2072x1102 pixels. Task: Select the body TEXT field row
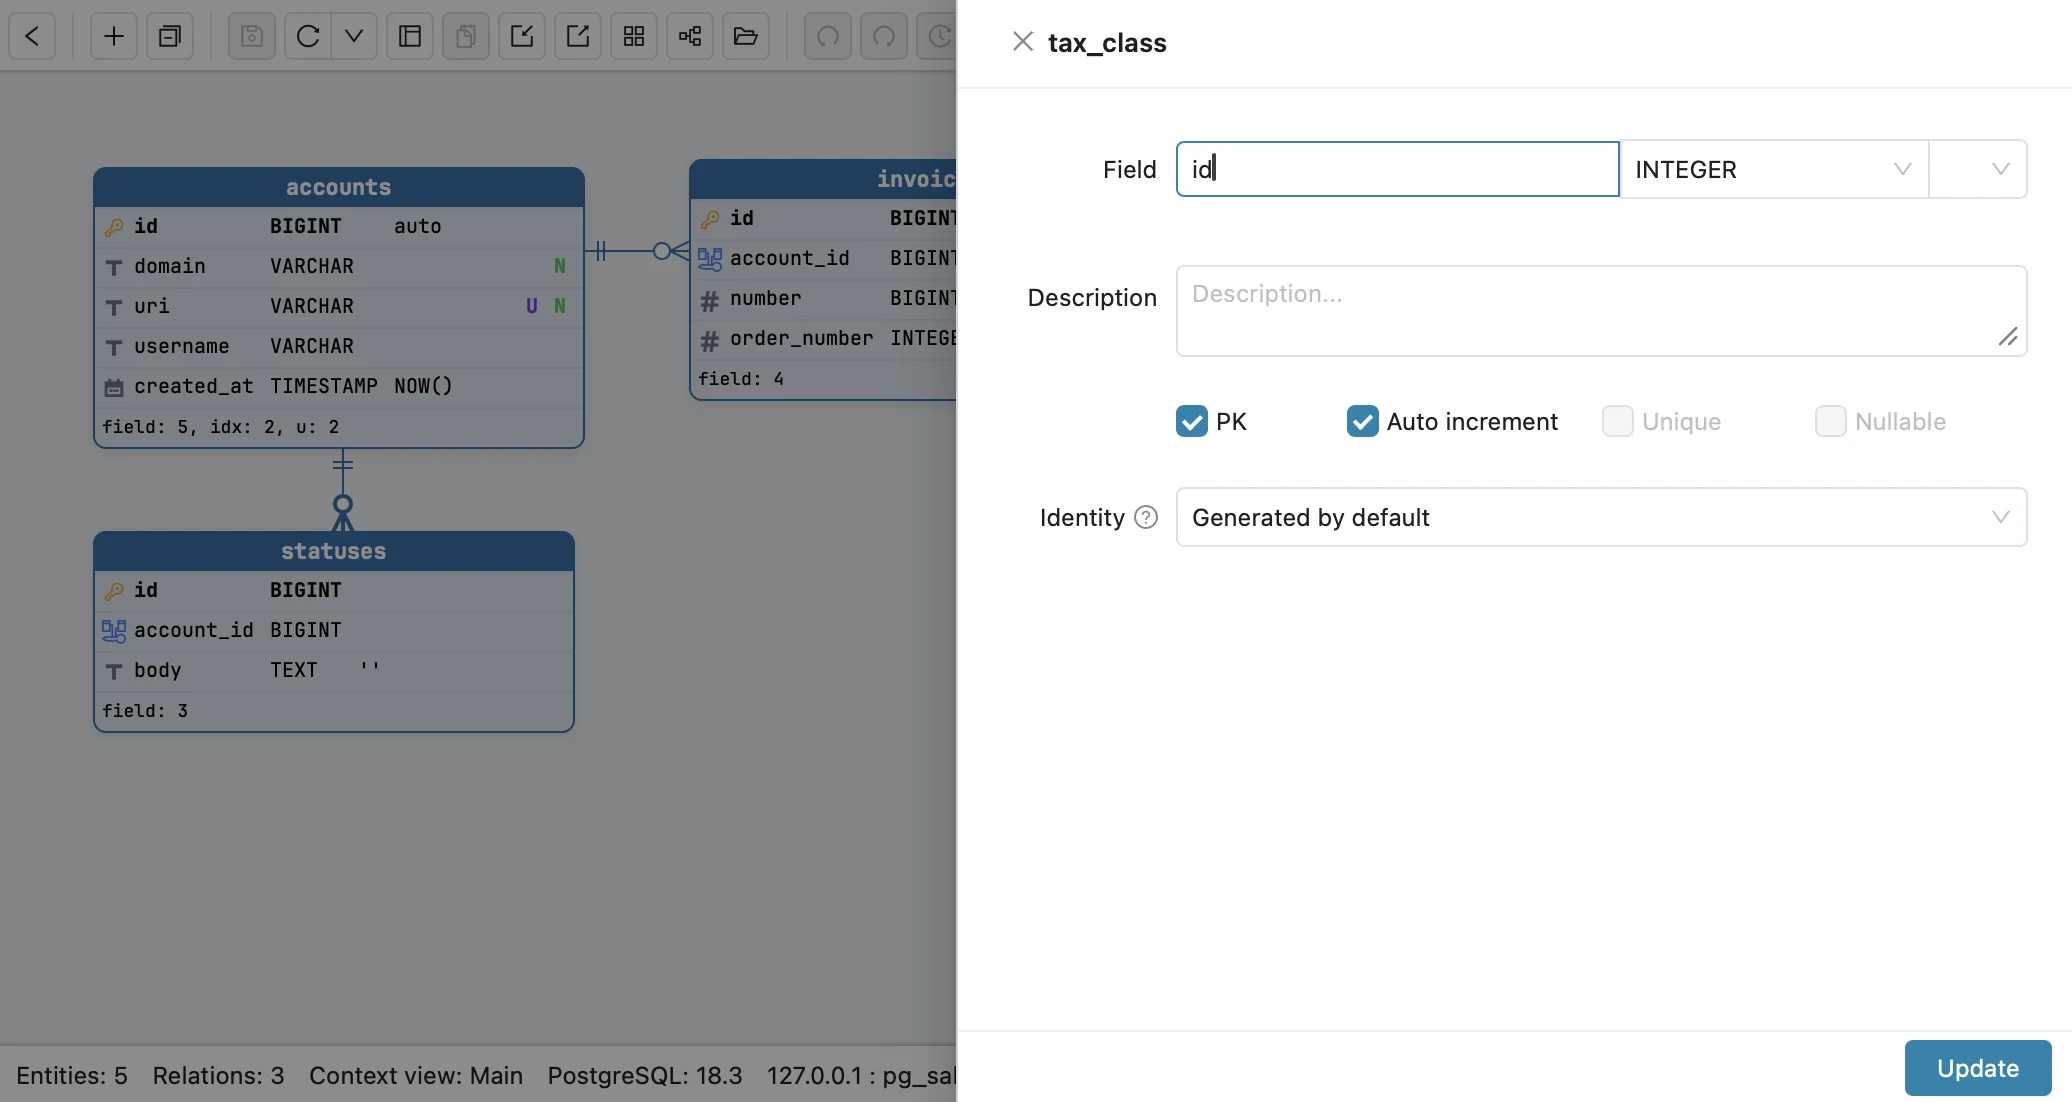334,670
